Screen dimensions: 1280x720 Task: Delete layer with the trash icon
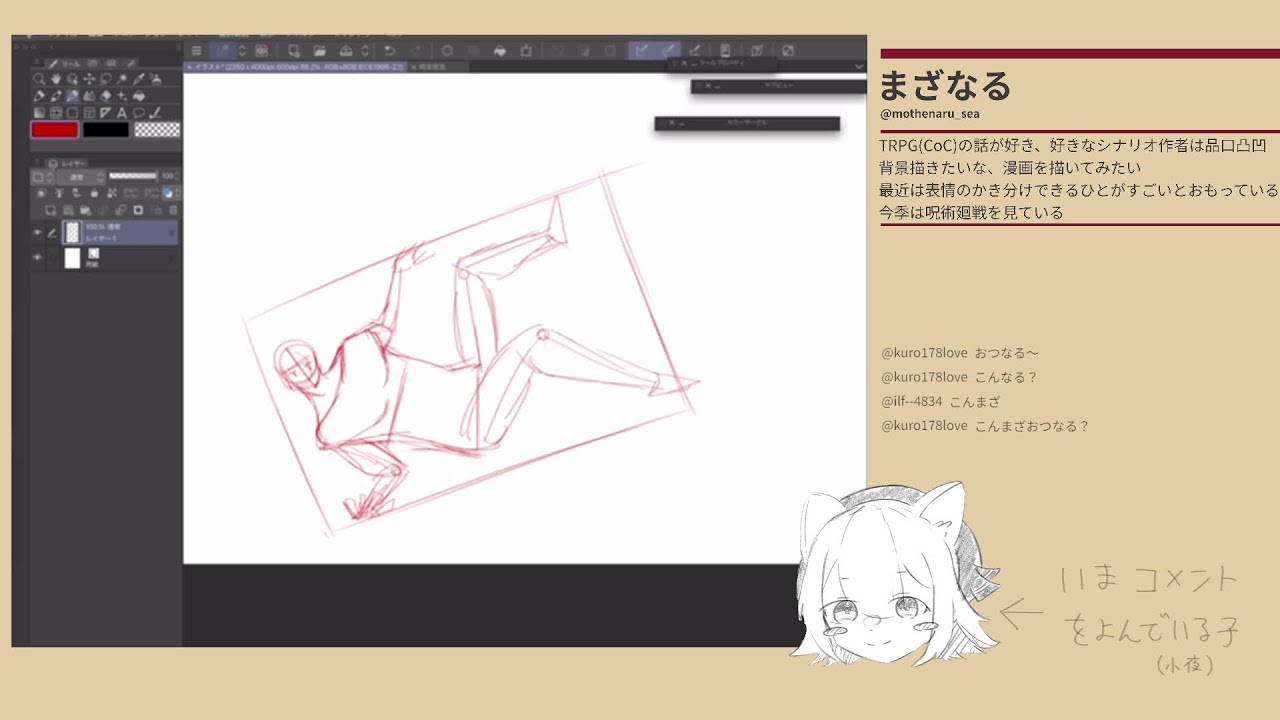pos(173,210)
